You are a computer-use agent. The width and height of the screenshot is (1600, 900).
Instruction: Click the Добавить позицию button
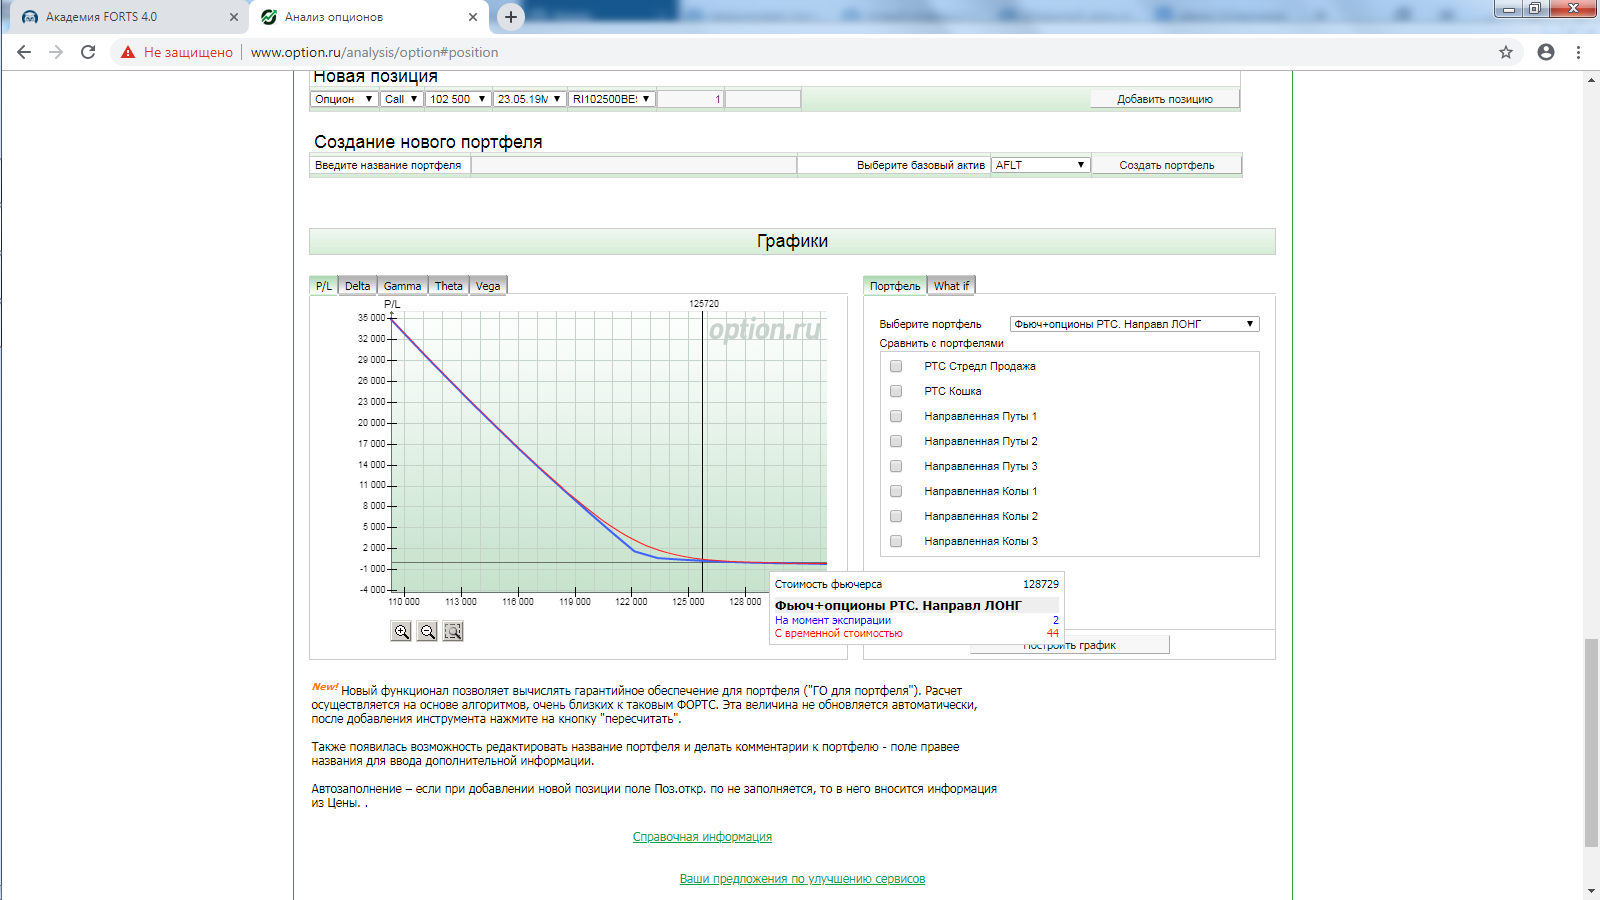click(x=1165, y=99)
